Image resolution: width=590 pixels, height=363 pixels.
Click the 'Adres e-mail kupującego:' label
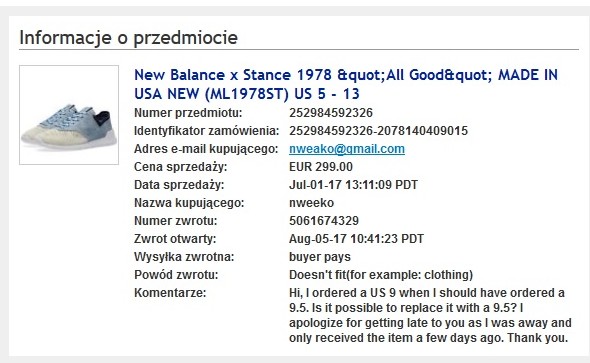pyautogui.click(x=206, y=149)
